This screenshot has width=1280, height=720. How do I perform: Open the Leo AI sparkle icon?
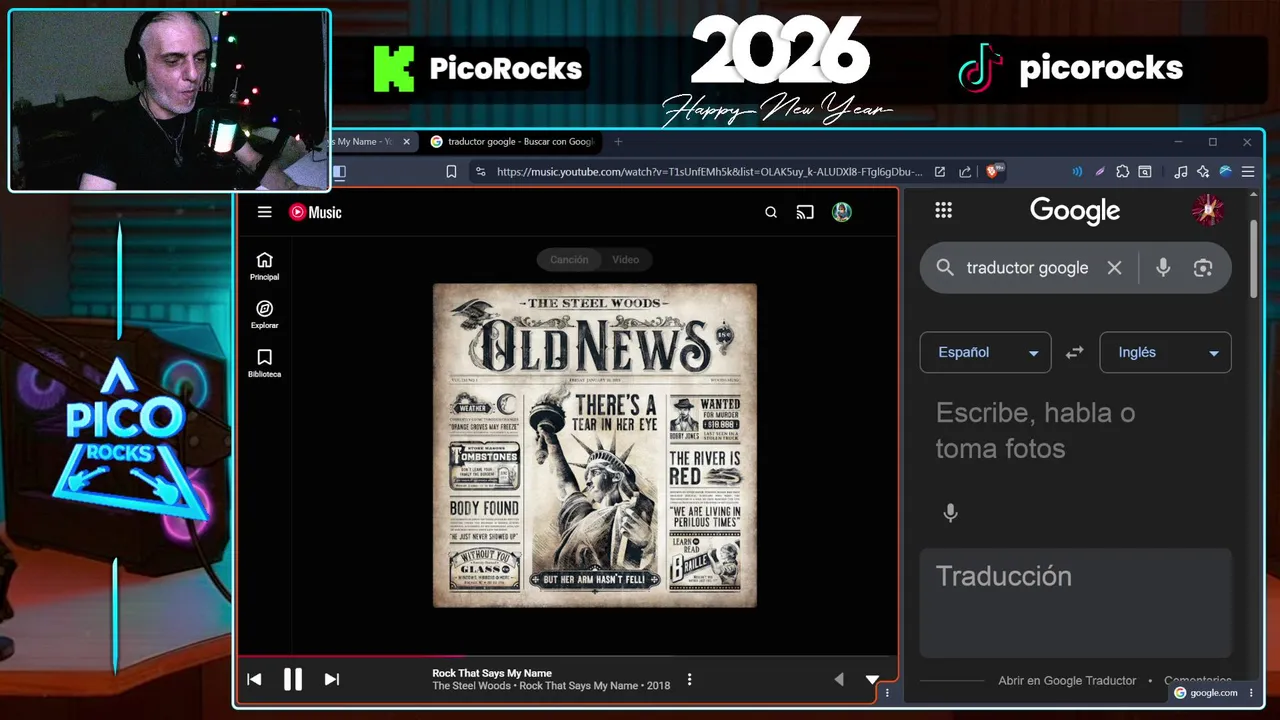1203,172
